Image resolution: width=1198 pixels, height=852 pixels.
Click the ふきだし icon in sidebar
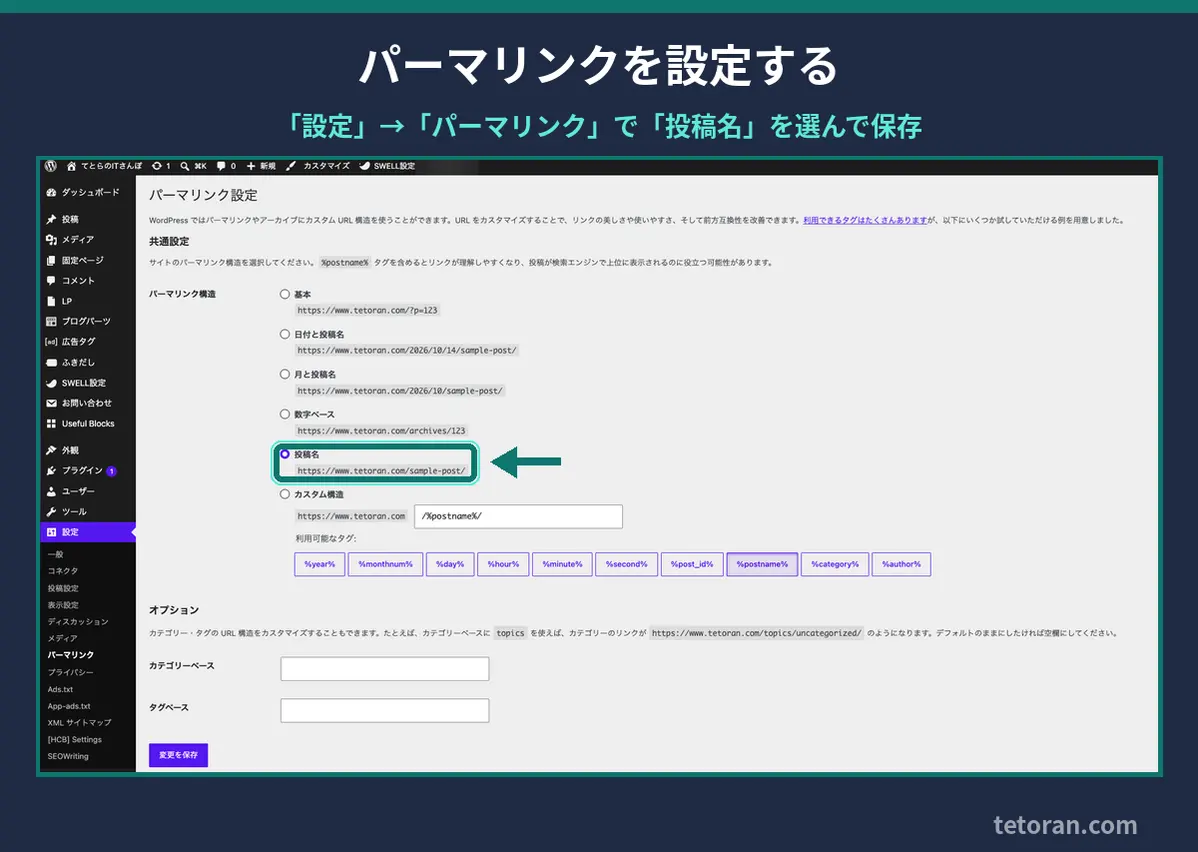pos(51,362)
